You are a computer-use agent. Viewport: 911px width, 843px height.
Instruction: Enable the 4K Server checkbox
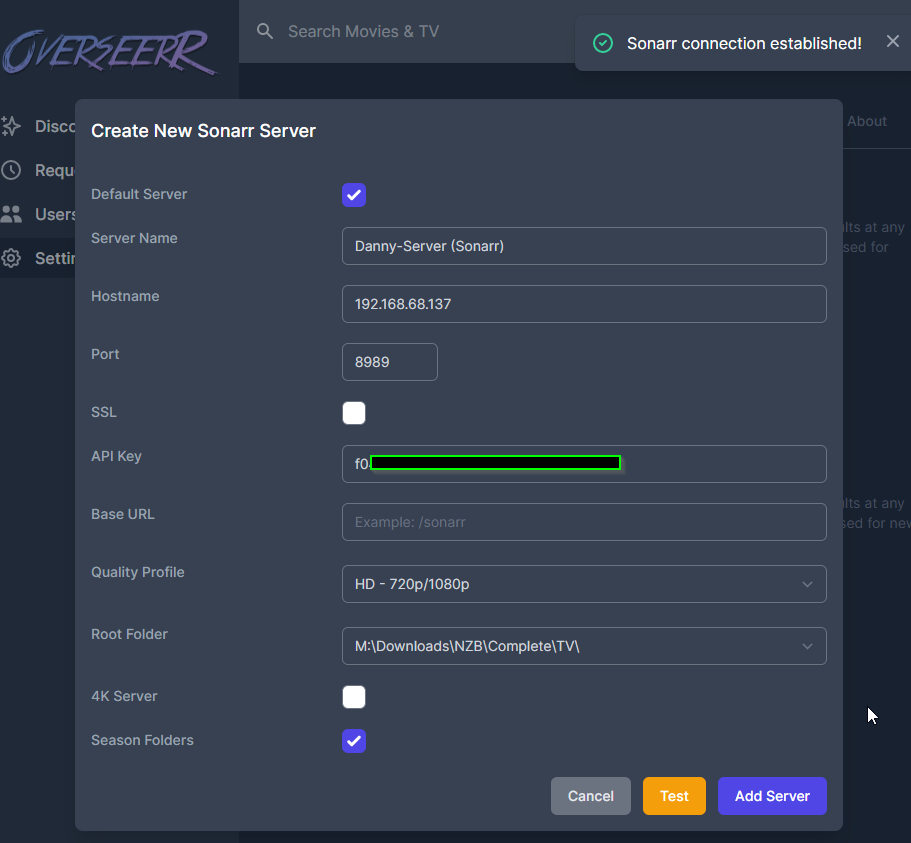click(354, 697)
